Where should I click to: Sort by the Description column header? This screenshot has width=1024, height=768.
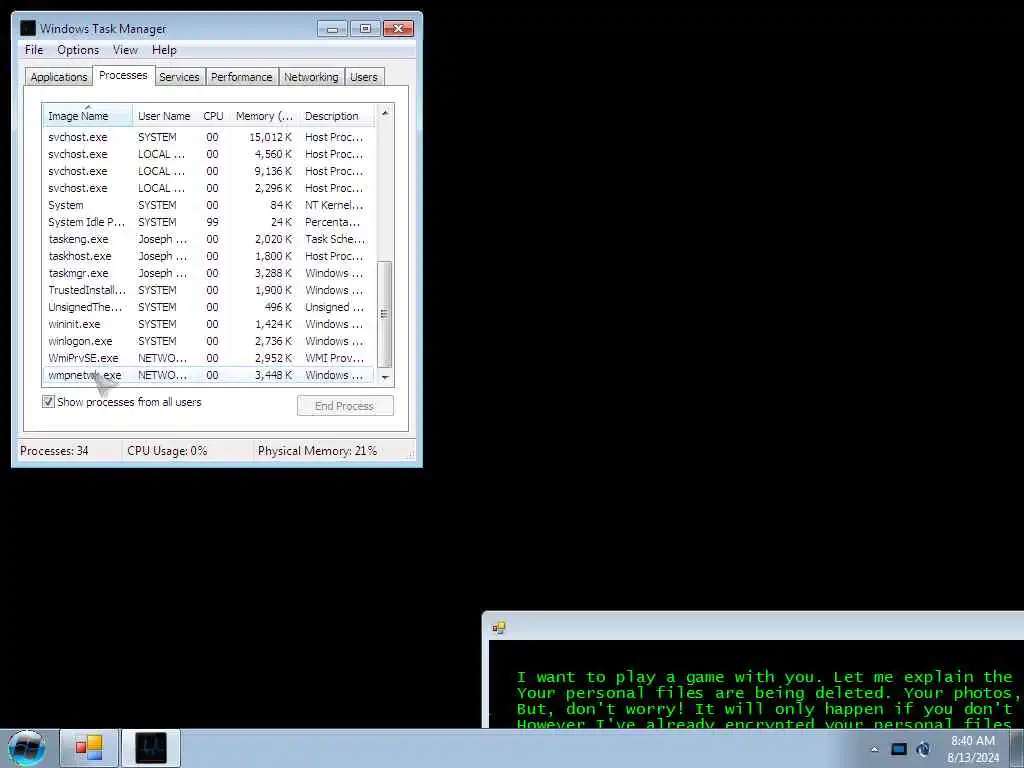coord(337,116)
